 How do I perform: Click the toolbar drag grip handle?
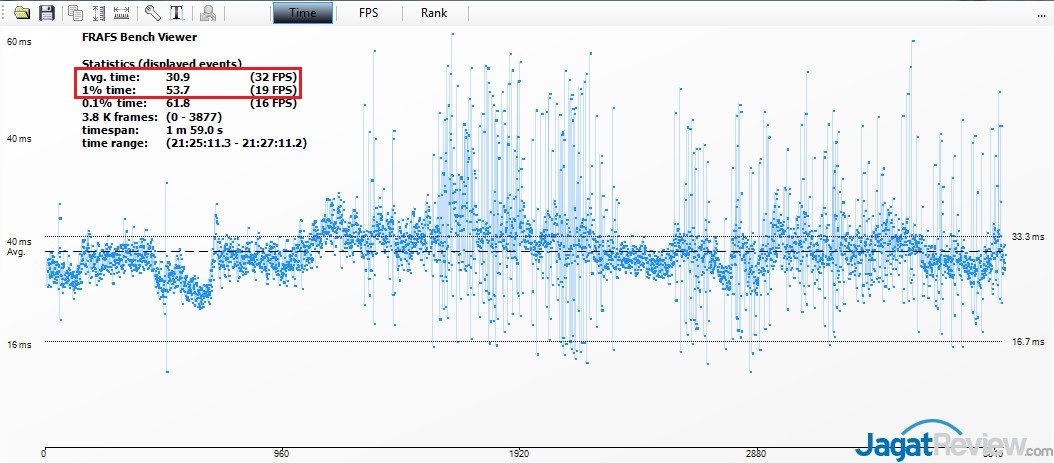[4, 13]
